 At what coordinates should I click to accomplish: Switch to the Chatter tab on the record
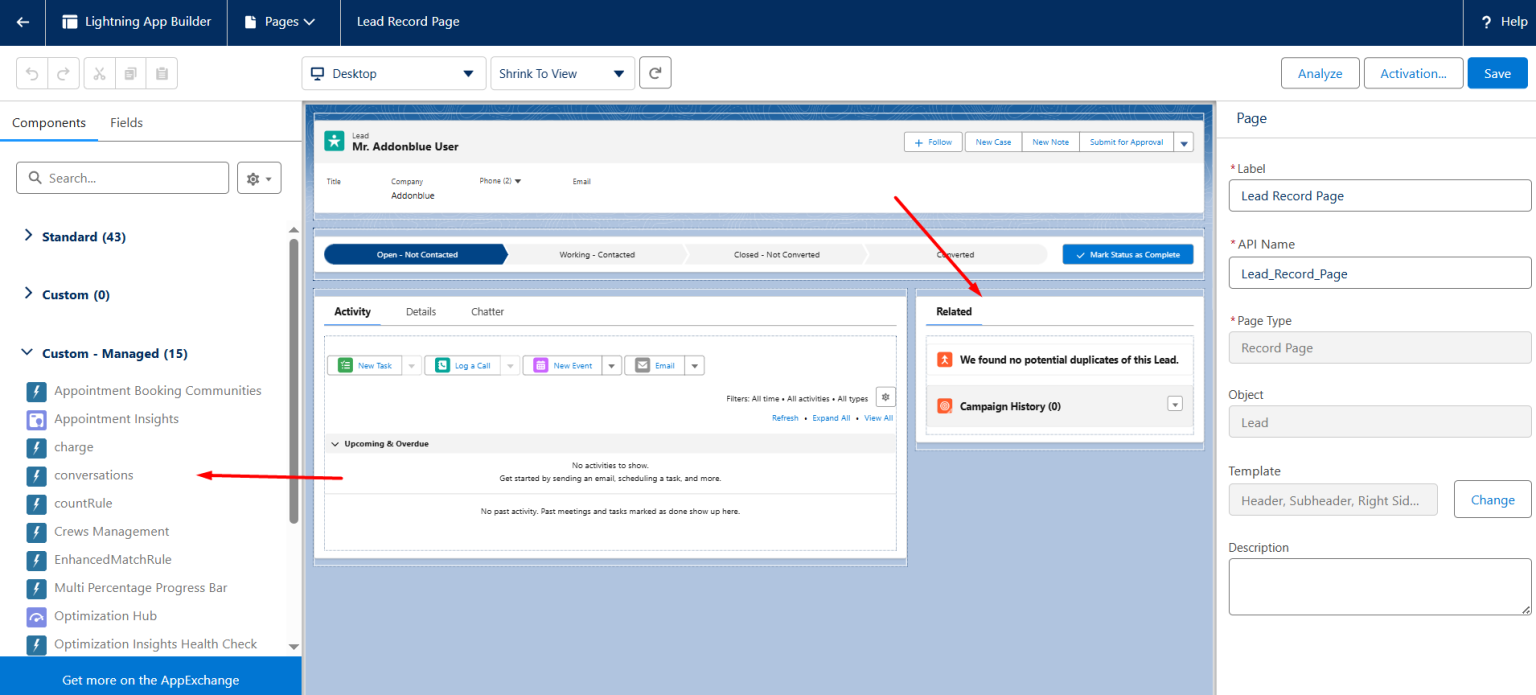[487, 311]
